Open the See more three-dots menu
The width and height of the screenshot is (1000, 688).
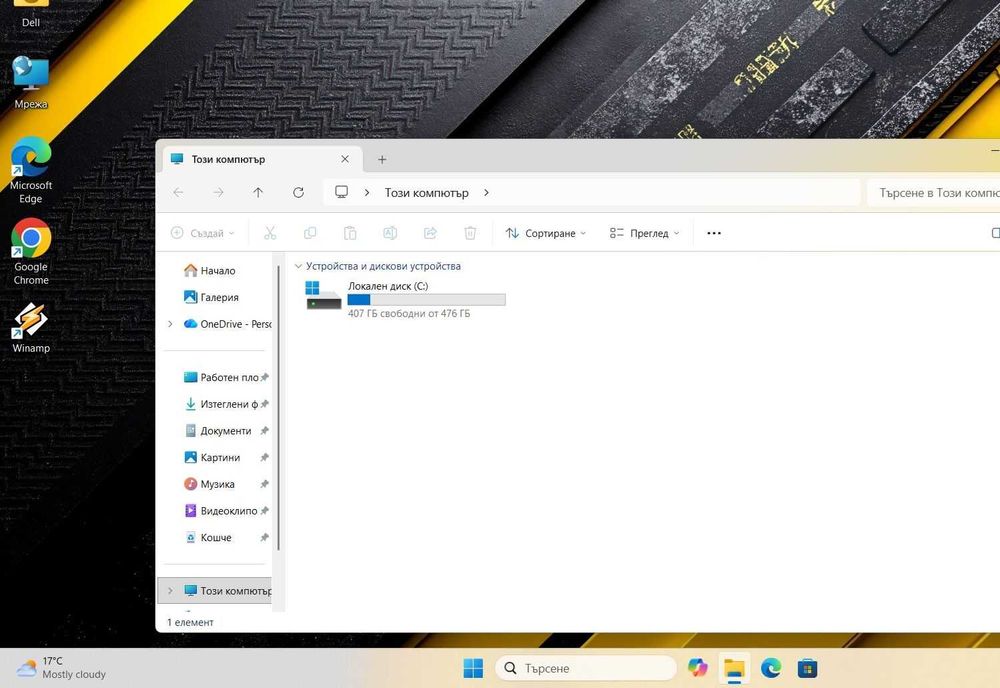click(714, 233)
